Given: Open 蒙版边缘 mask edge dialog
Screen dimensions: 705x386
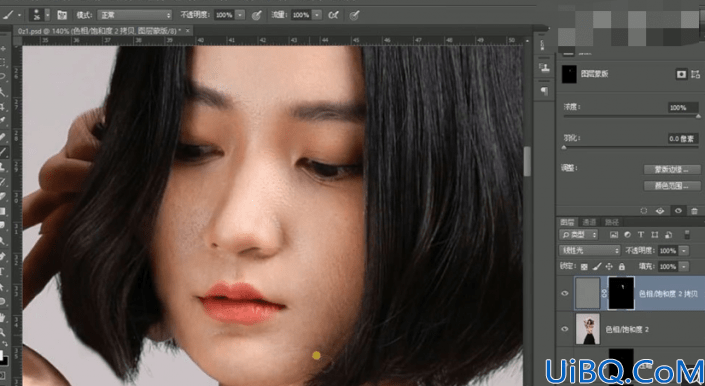Looking at the screenshot, I should coord(672,169).
